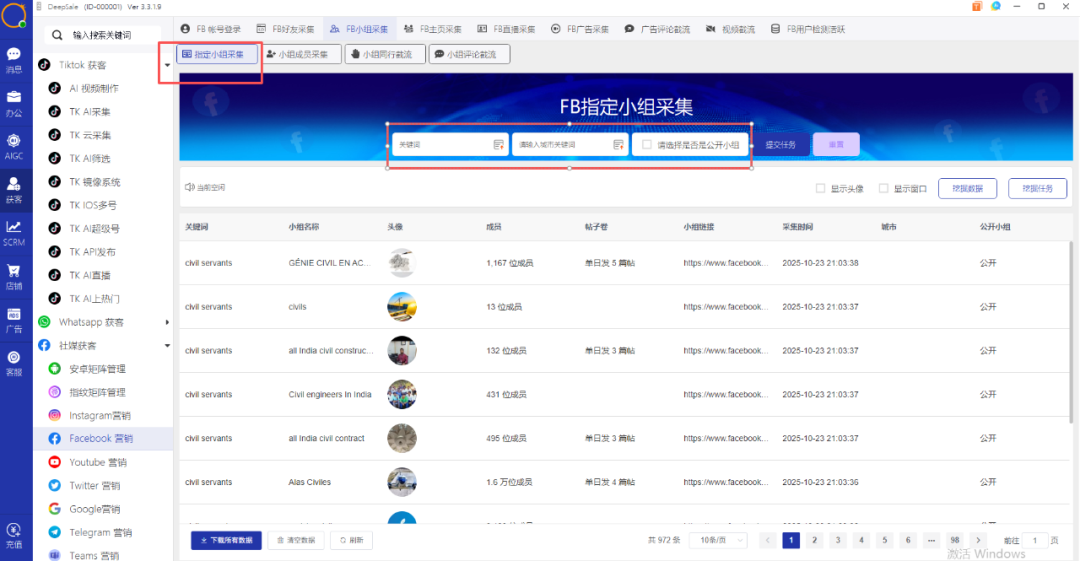Click the 挖掘数据 button
The image size is (1080, 561).
pyautogui.click(x=967, y=188)
